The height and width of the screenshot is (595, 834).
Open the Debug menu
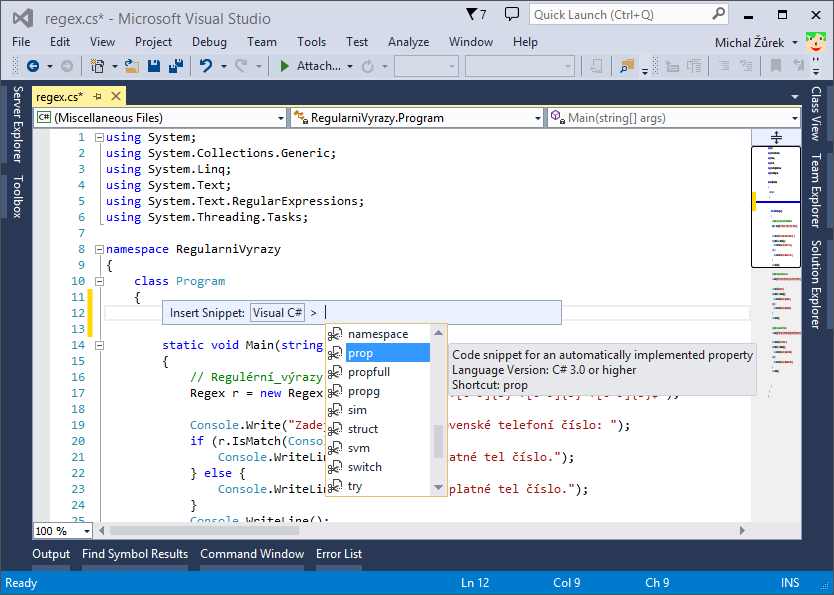coord(209,42)
